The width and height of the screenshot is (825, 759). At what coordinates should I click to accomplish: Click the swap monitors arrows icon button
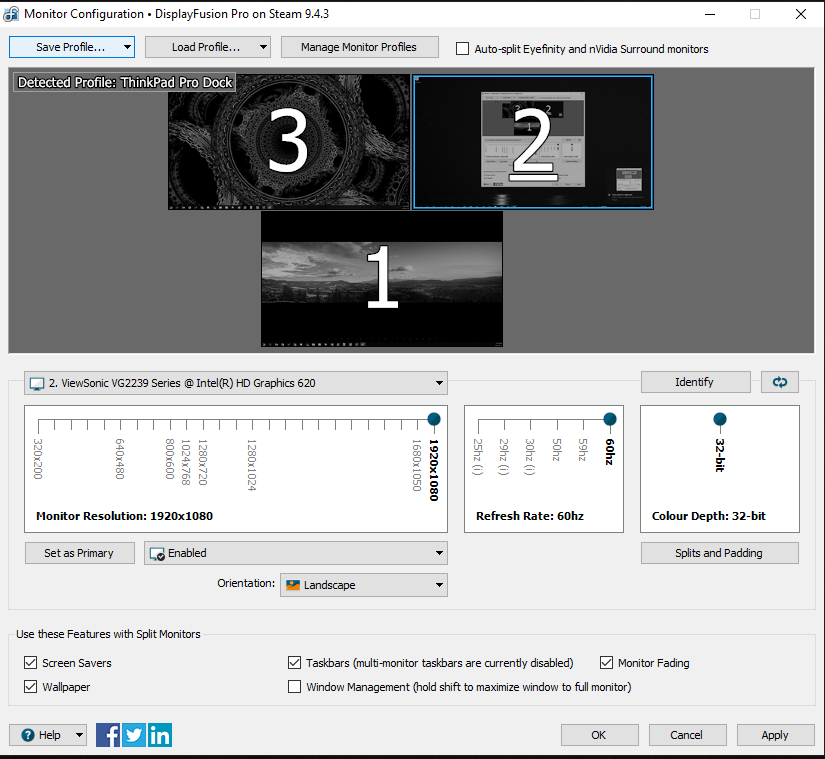780,382
